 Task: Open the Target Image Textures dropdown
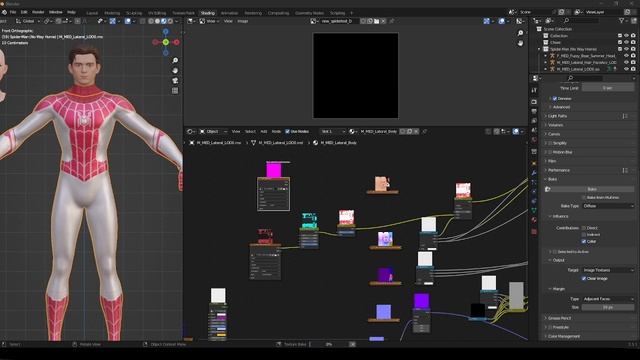click(x=608, y=270)
